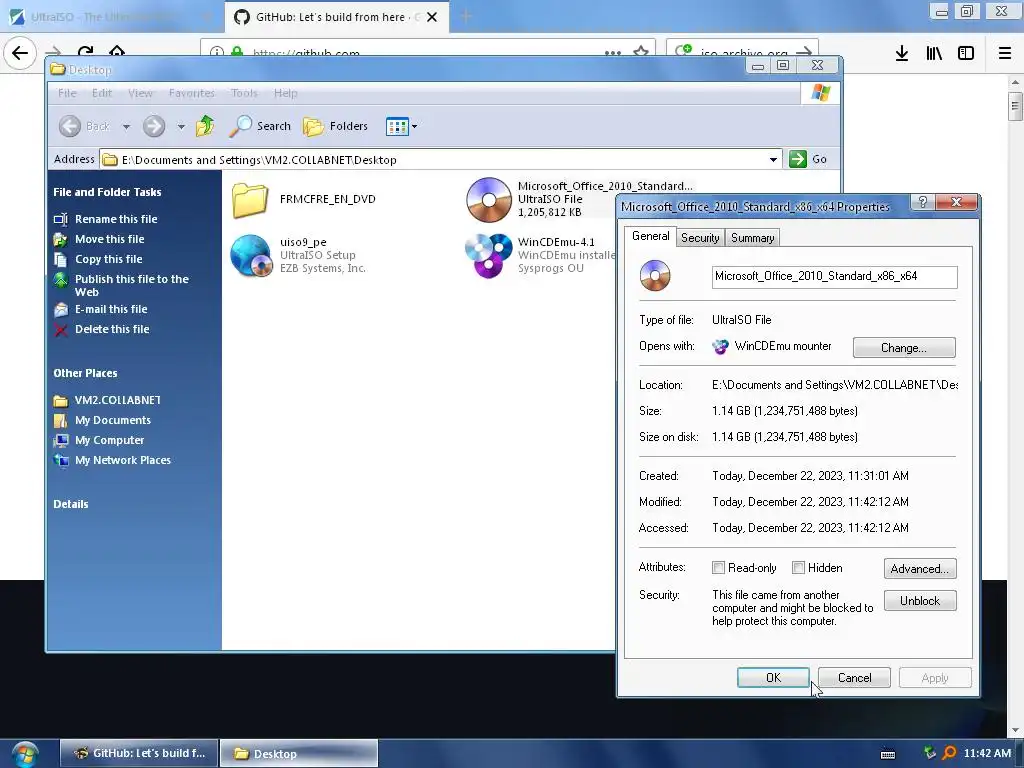This screenshot has height=768, width=1024.
Task: Select the Microsoft_Office_2010_Standard ISO file icon
Action: [x=488, y=199]
